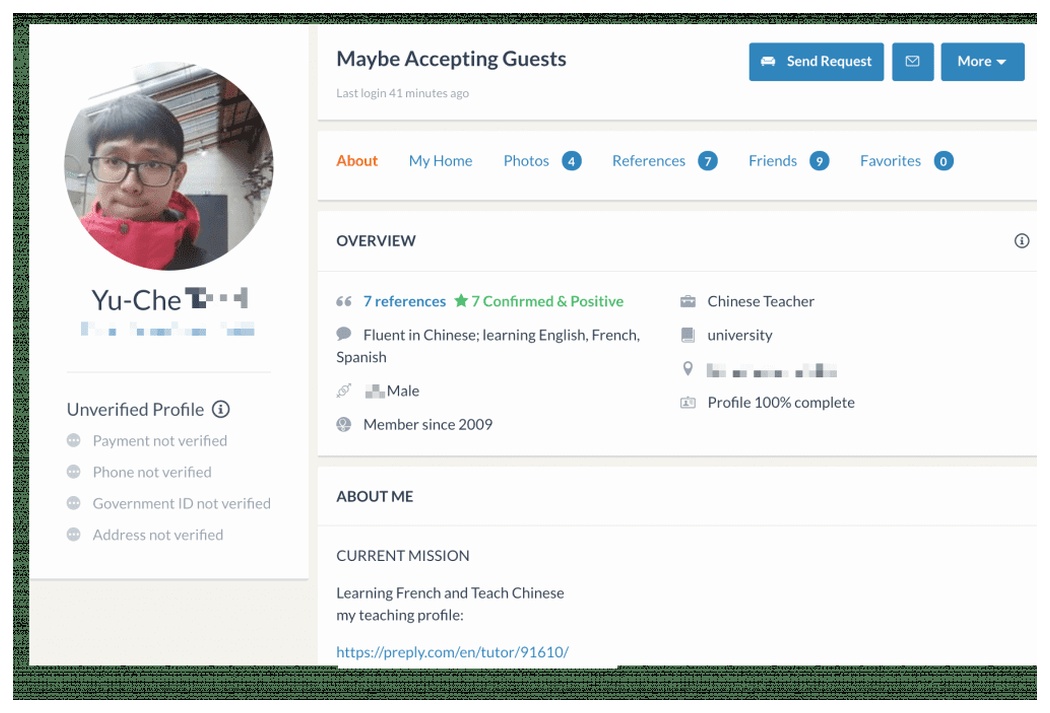Open the Overview info icon
This screenshot has height=713, width=1050.
tap(1021, 241)
